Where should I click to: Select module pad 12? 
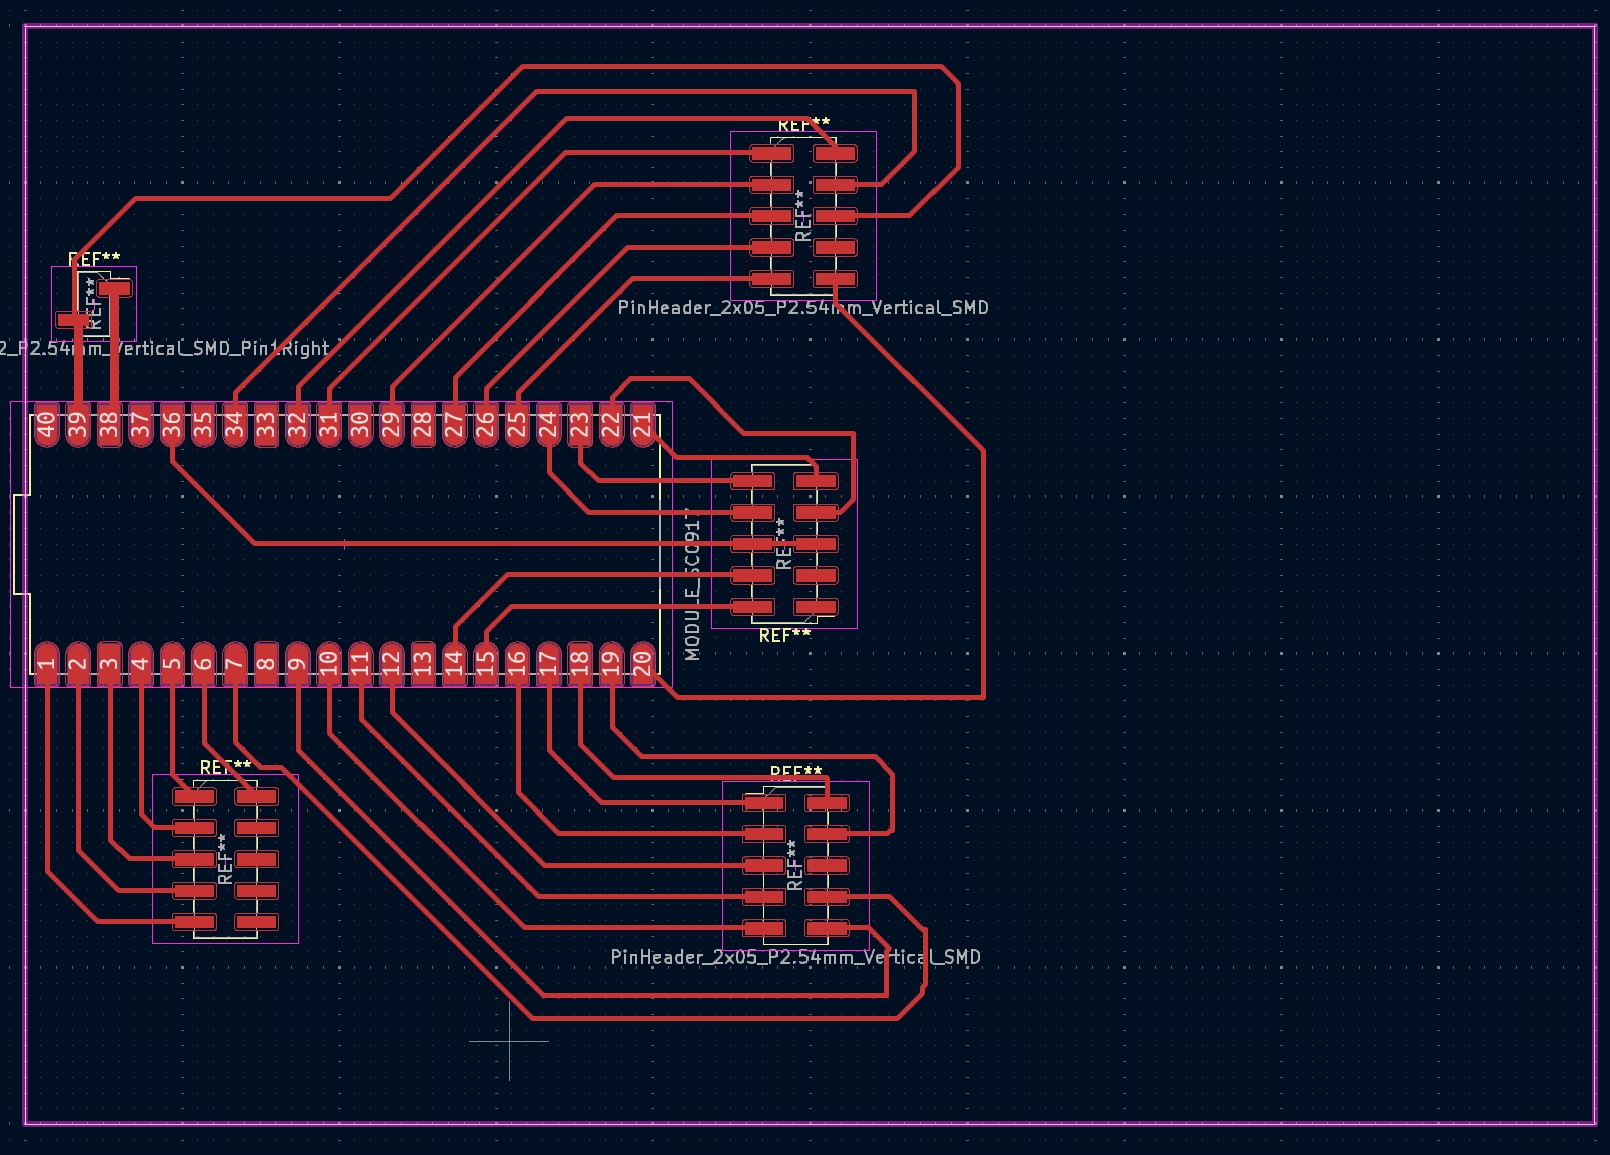point(391,663)
